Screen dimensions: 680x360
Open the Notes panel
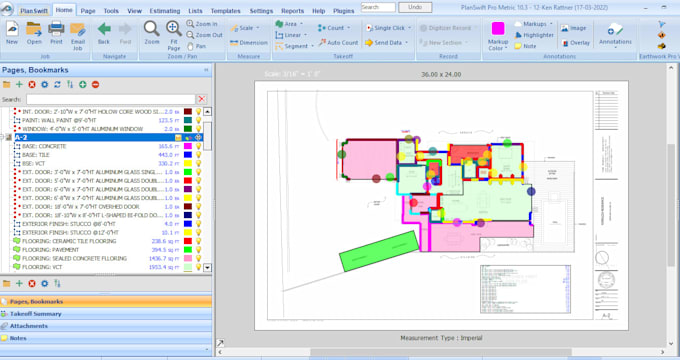click(106, 338)
